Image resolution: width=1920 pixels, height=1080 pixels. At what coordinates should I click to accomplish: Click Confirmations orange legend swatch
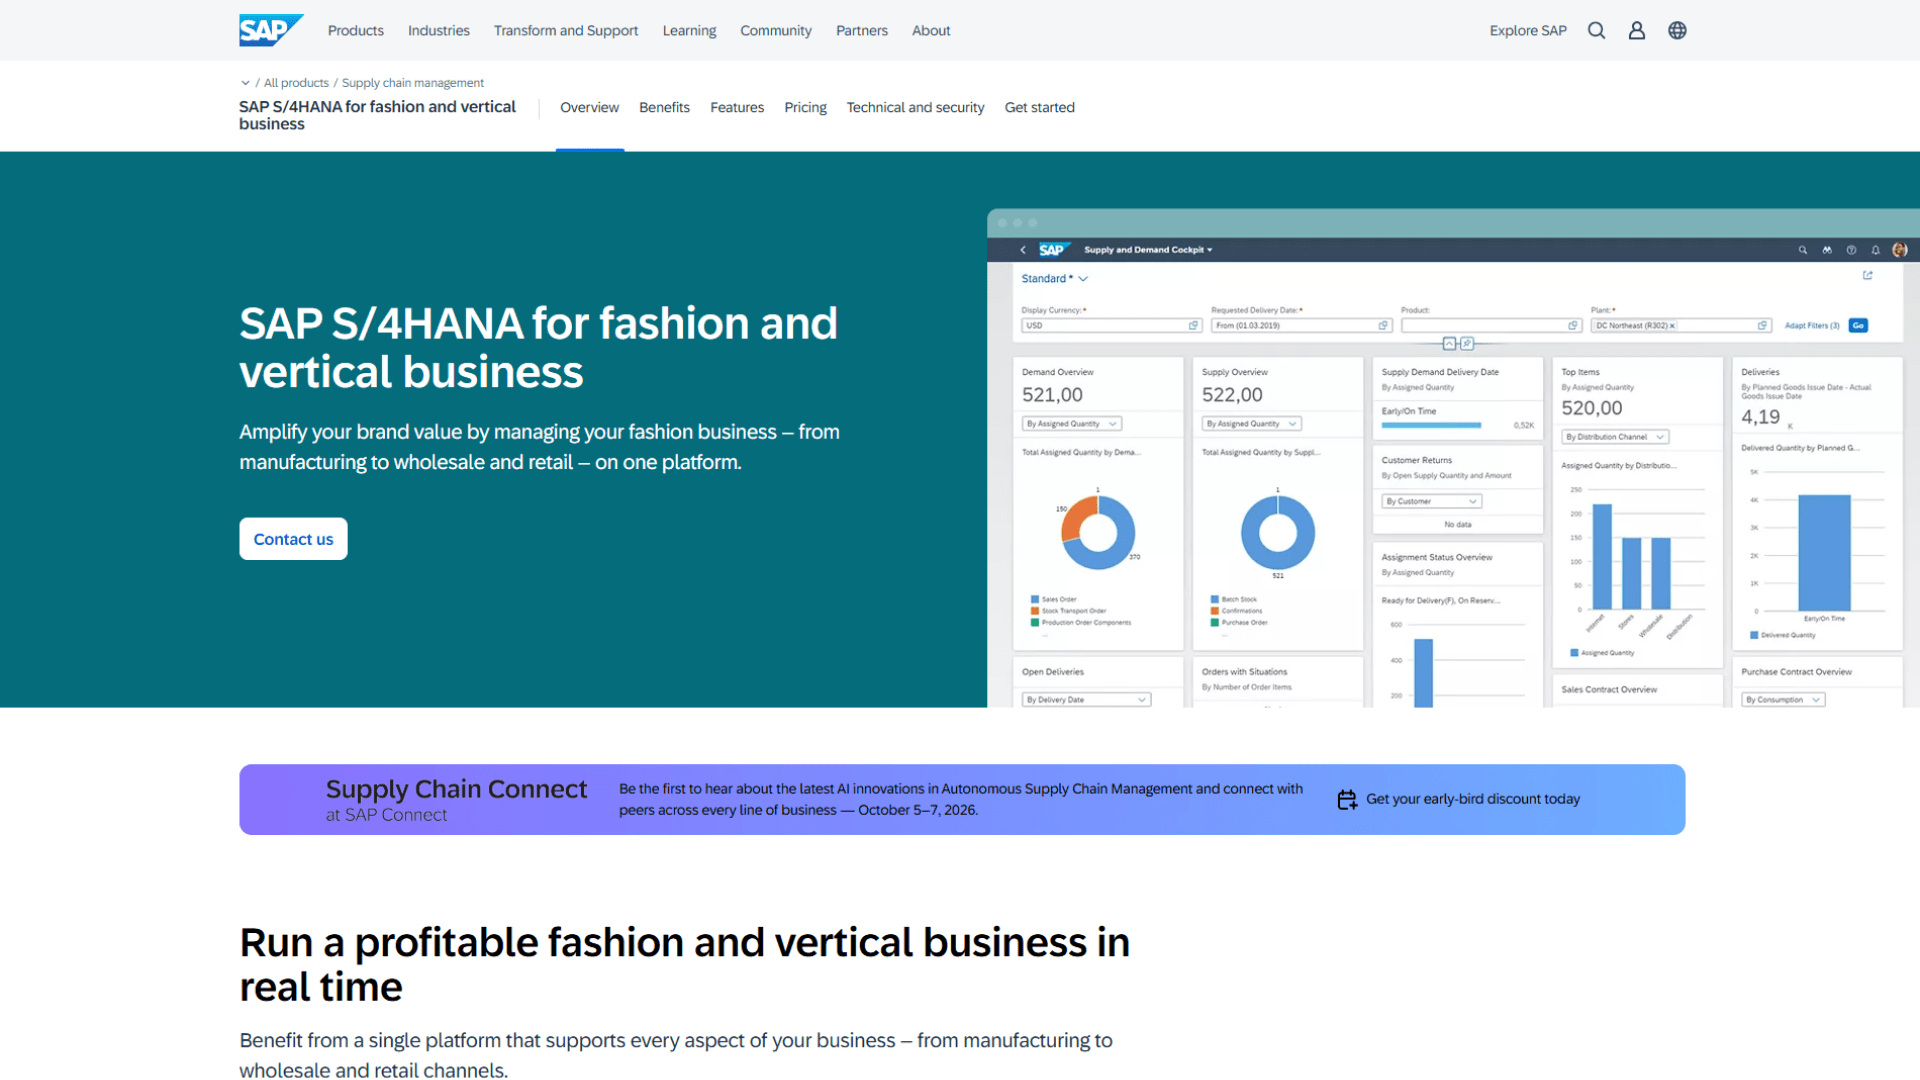1215,611
